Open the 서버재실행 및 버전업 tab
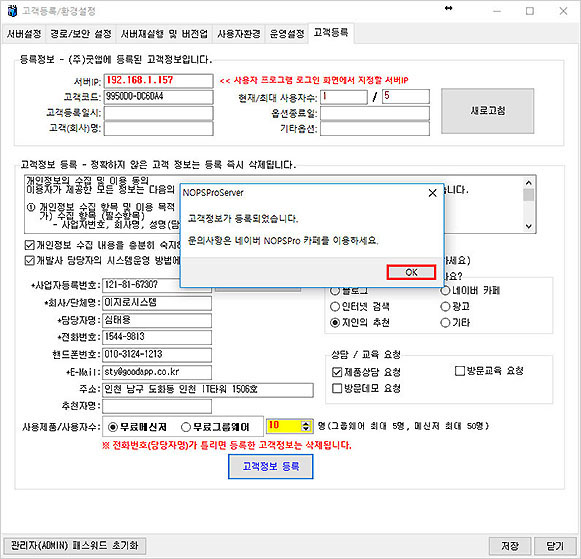 click(x=164, y=34)
